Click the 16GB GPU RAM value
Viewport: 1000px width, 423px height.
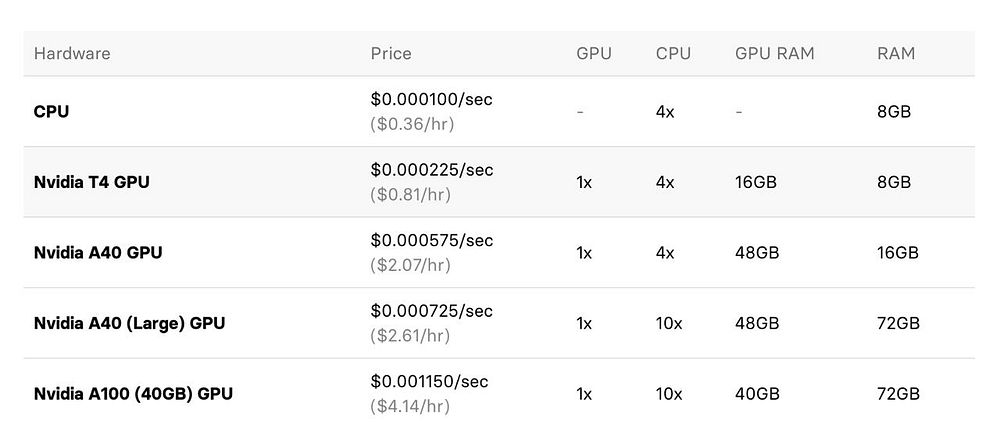click(x=756, y=182)
